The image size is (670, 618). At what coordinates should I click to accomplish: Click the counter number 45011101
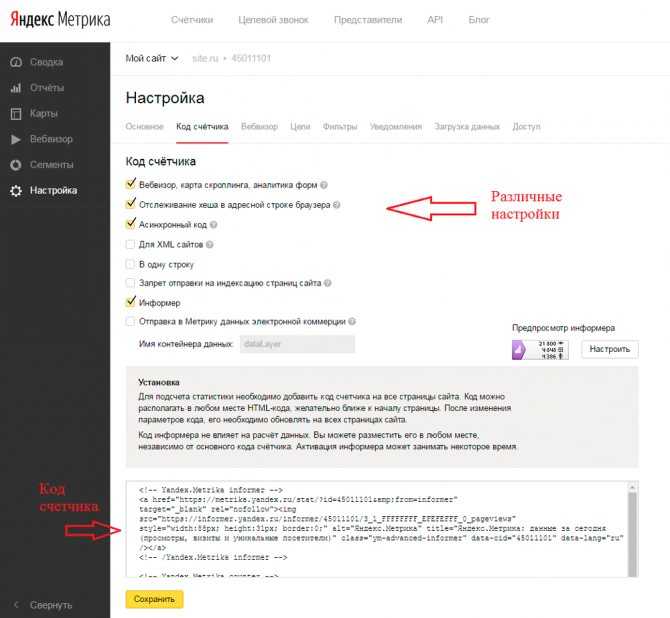click(x=251, y=59)
